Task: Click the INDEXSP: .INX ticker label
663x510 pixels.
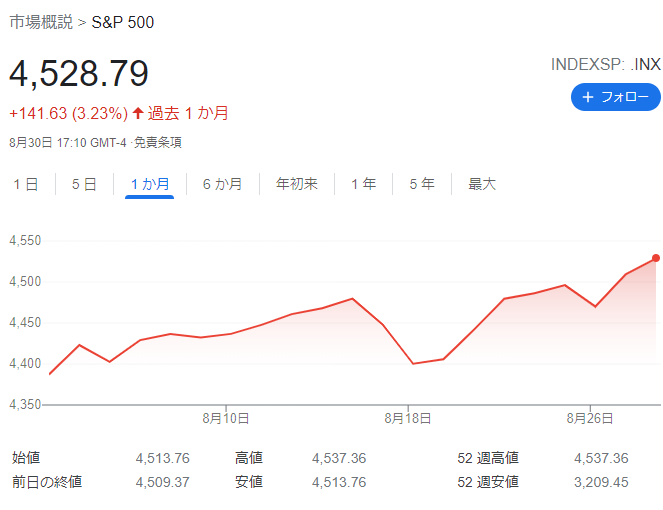Action: [605, 64]
